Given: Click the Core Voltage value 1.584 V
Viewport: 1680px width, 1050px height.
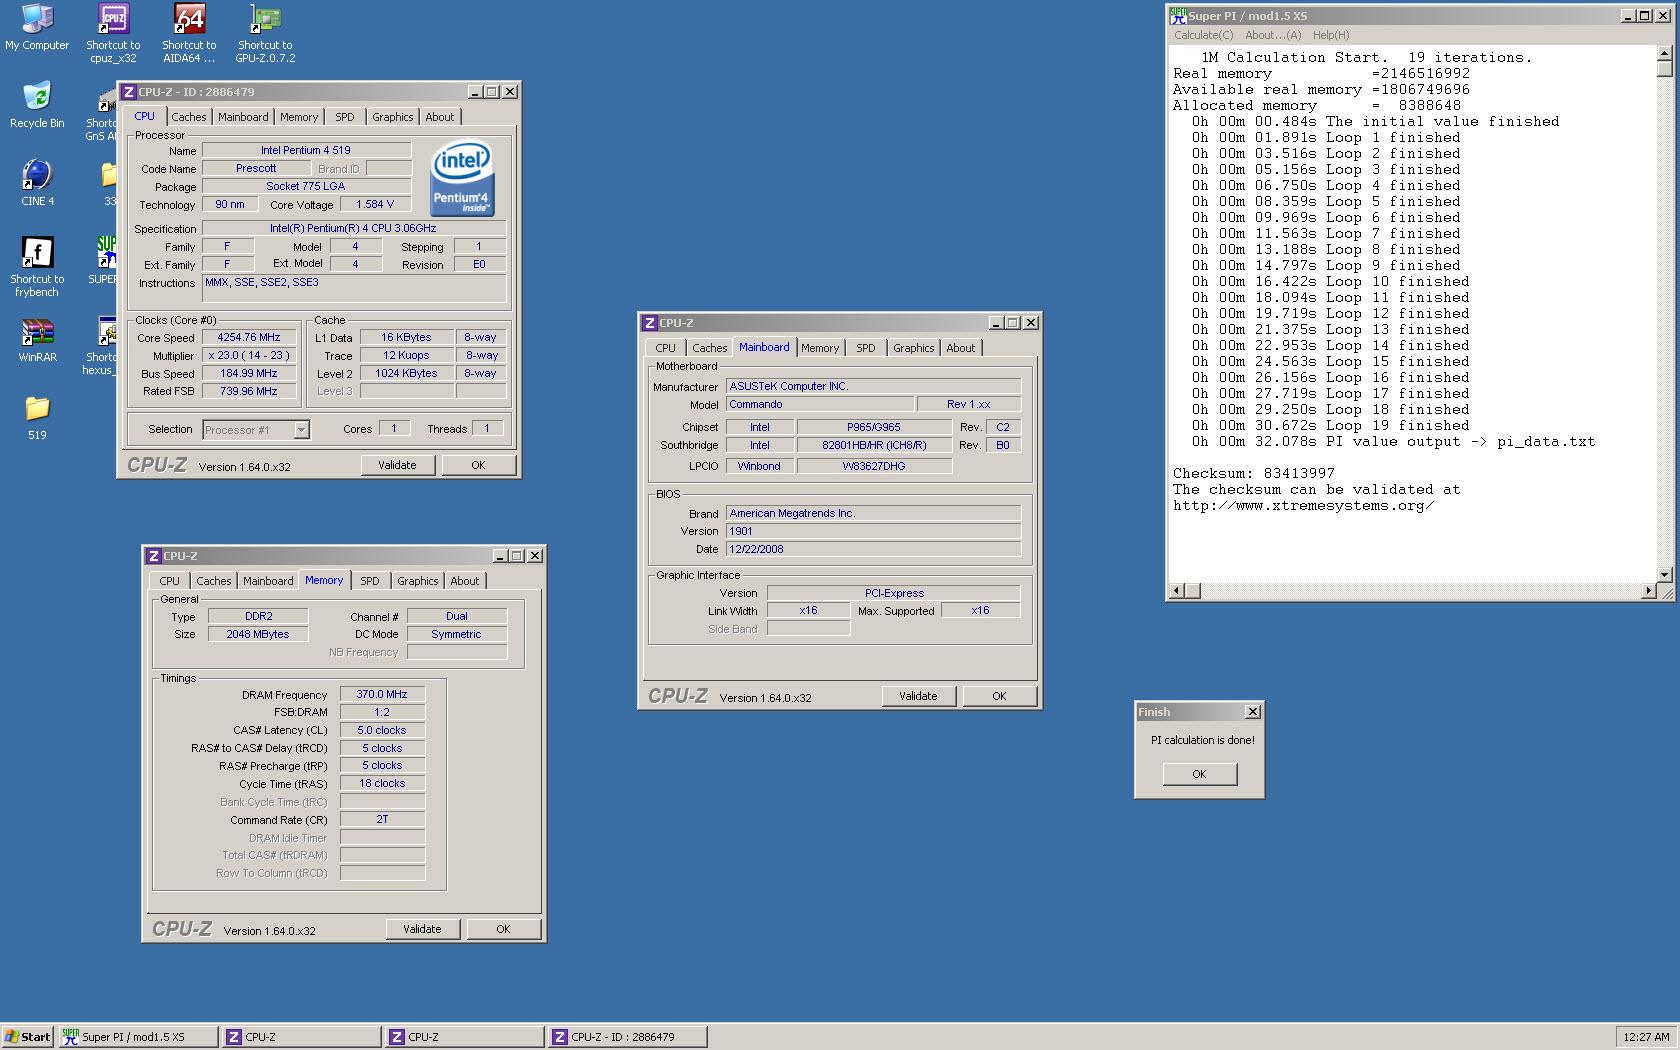Looking at the screenshot, I should (375, 204).
